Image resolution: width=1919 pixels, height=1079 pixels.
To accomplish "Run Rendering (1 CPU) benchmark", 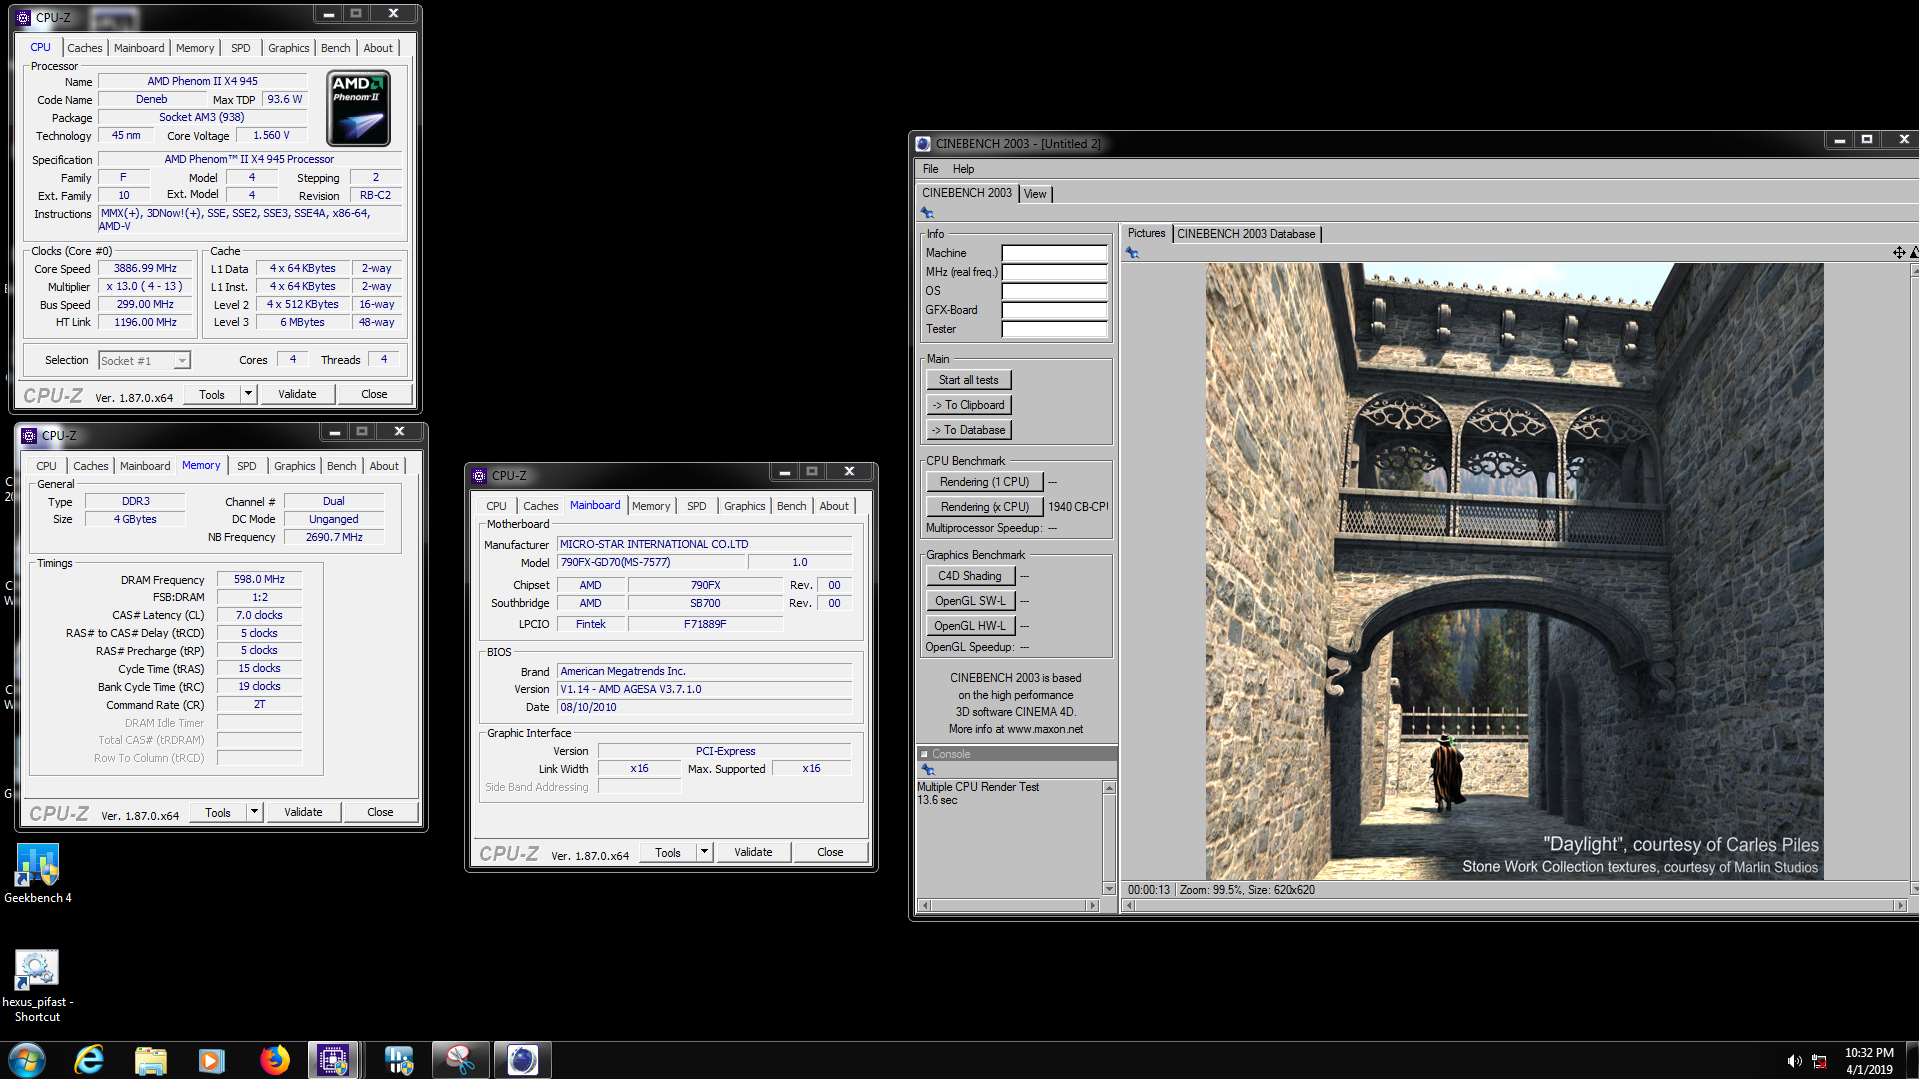I will tap(984, 482).
